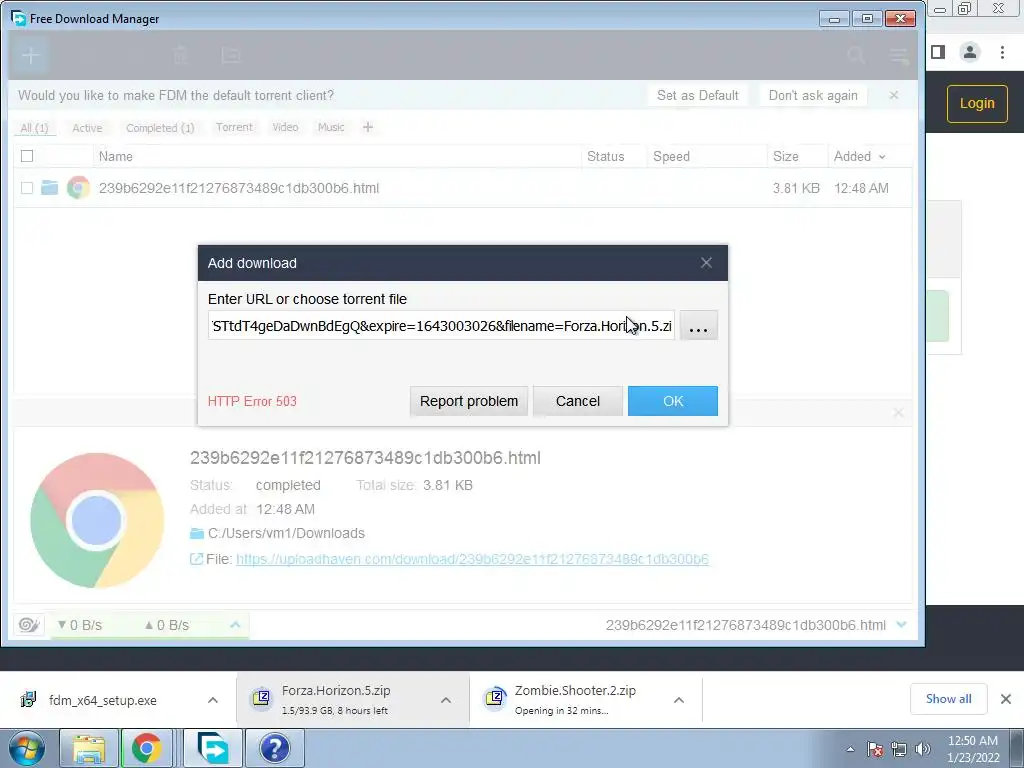Viewport: 1024px width, 768px height.
Task: Click upload speed 0 B/s indicator
Action: click(167, 626)
